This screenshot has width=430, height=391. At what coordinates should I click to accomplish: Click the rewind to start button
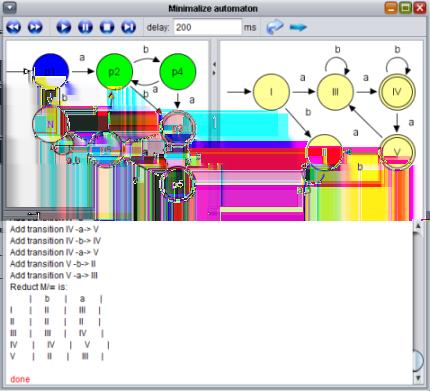coord(14,27)
